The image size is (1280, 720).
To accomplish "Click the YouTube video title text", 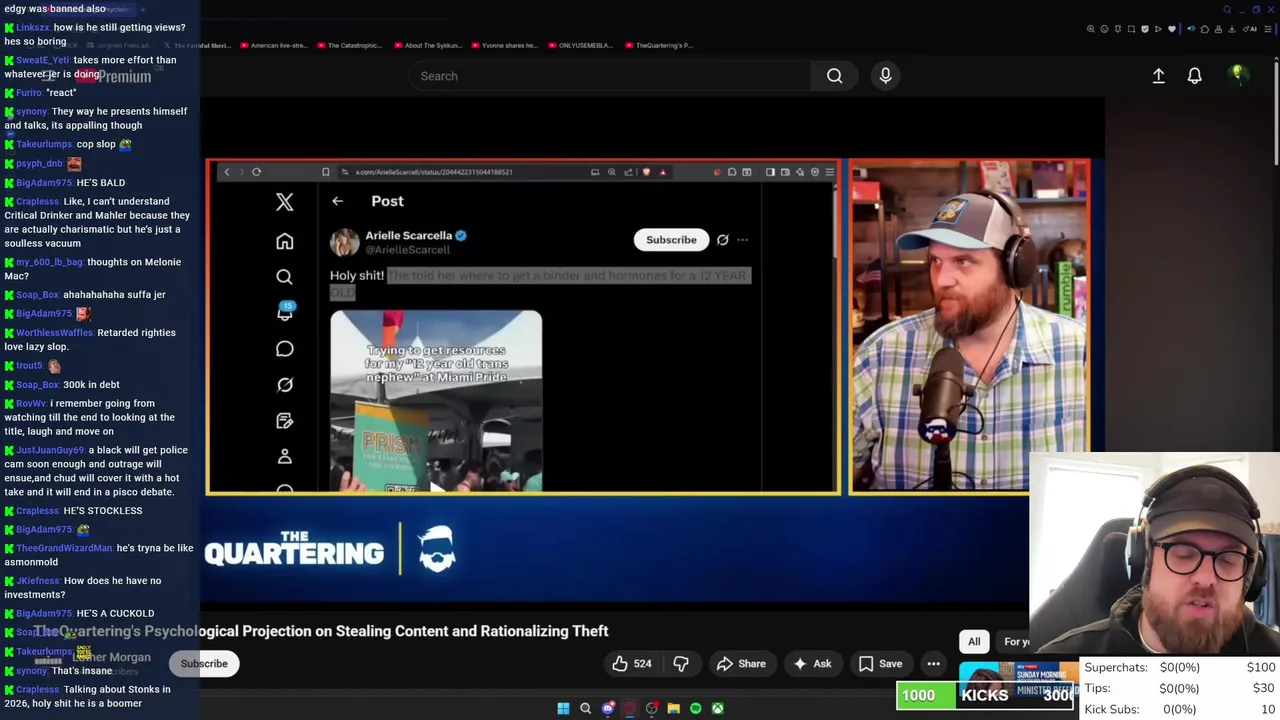I will click(x=321, y=631).
